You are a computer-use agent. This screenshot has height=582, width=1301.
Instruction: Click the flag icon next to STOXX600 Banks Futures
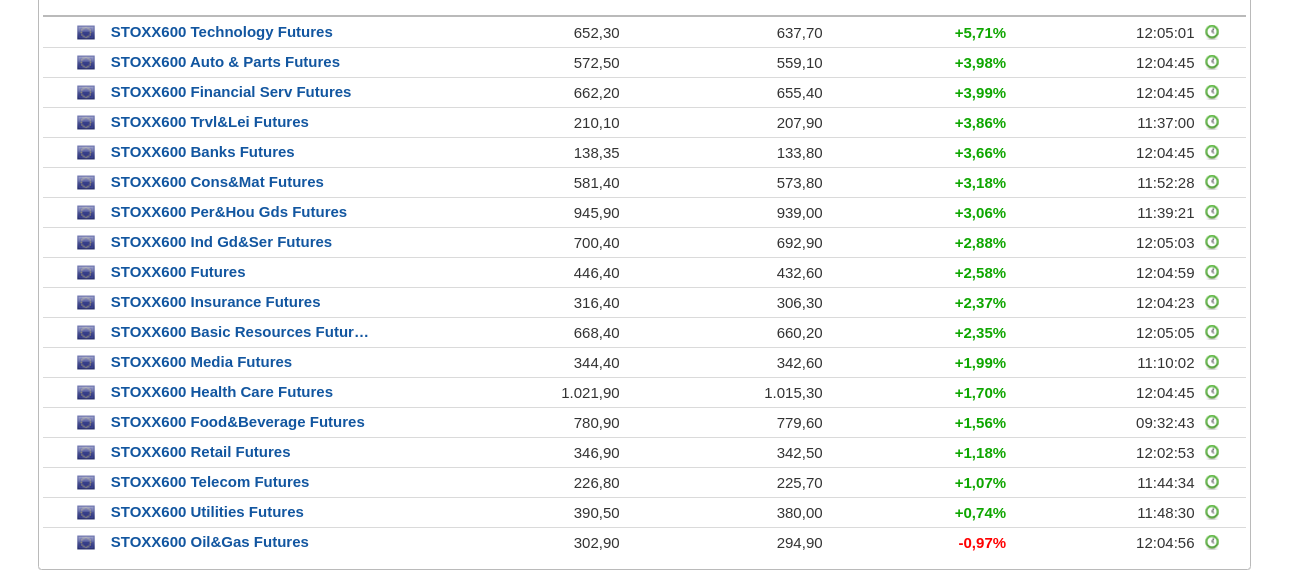[86, 153]
